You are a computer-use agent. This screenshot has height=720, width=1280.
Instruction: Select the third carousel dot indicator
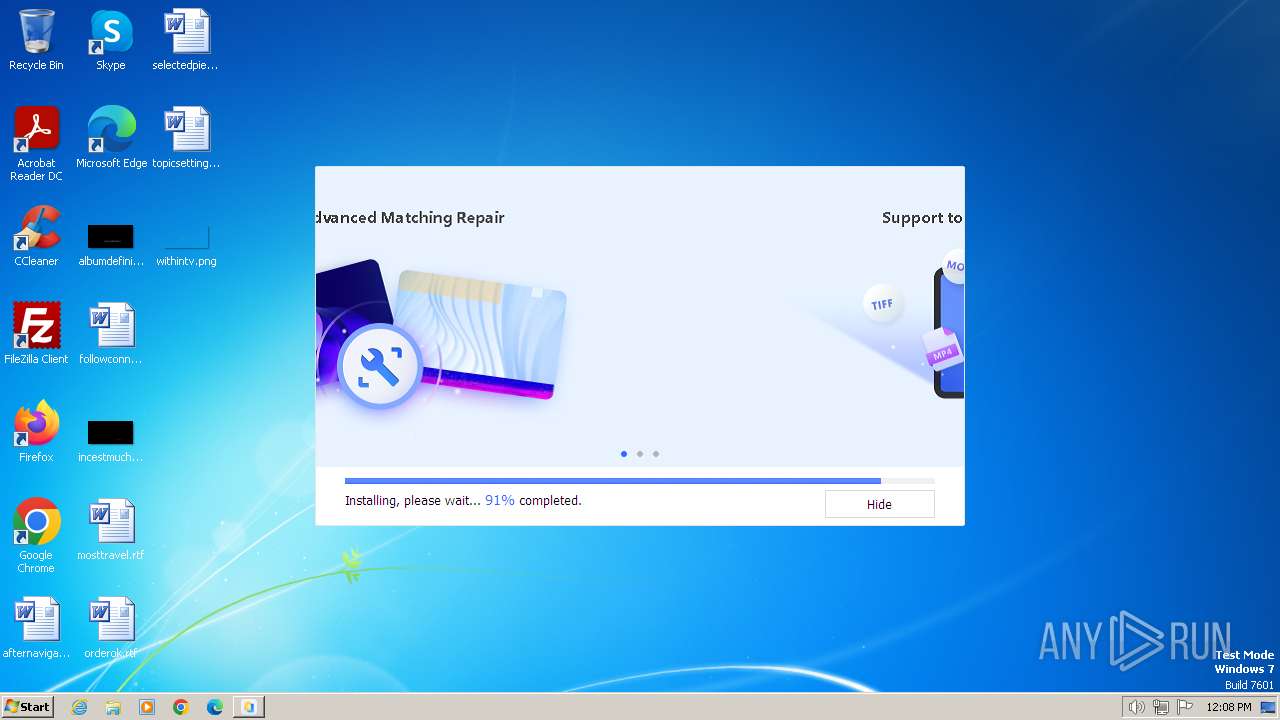tap(656, 454)
